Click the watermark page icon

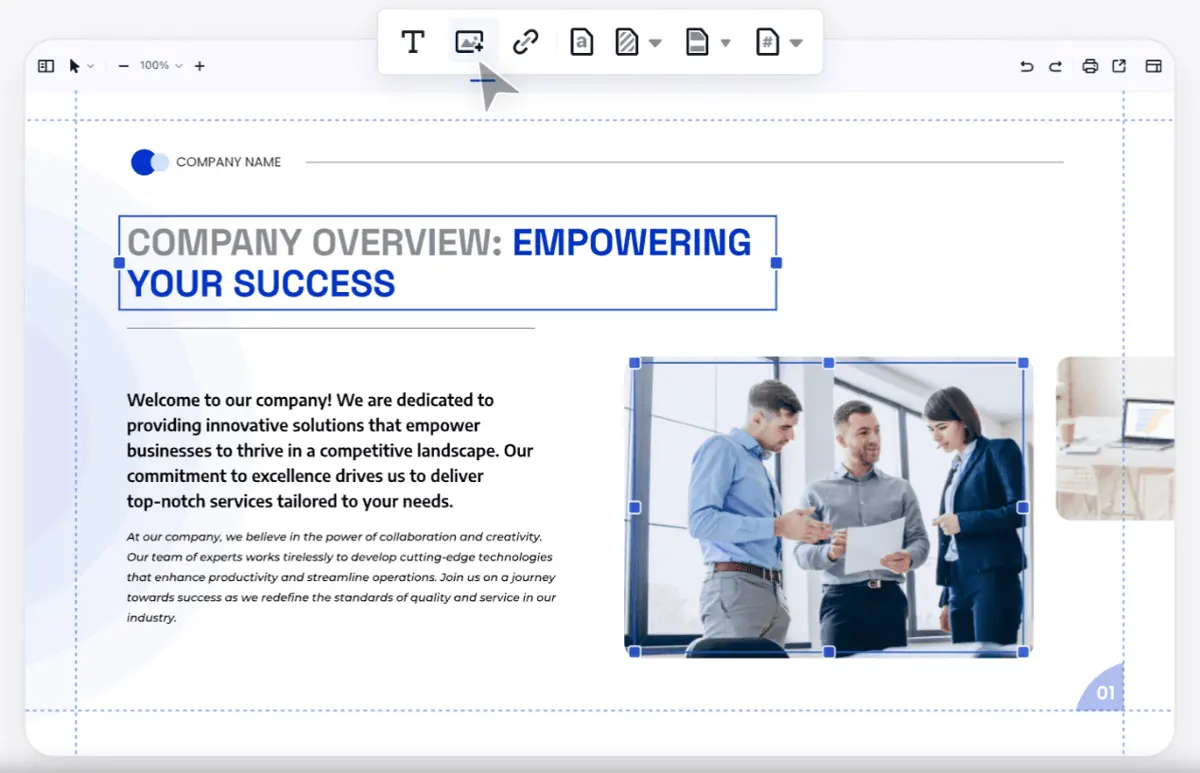click(x=582, y=42)
